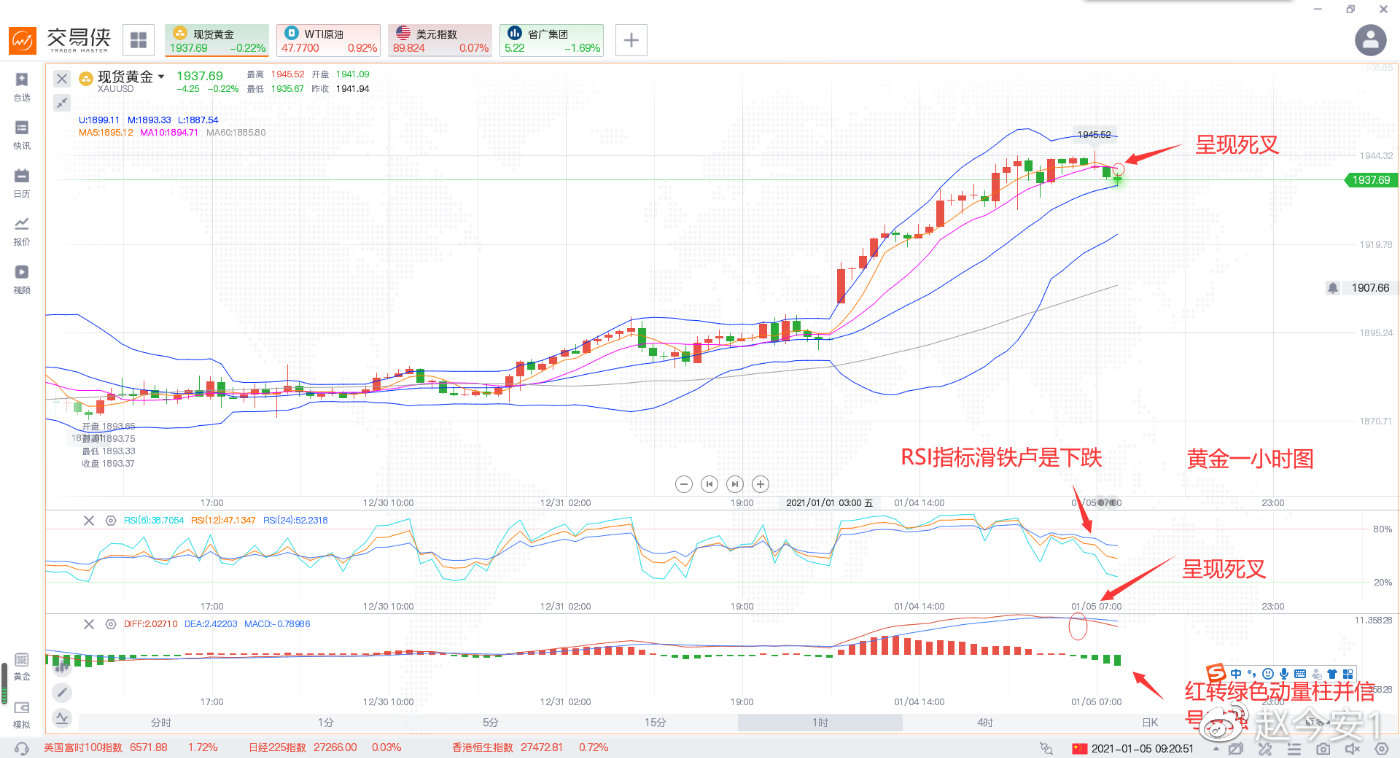
Task: Select the 1时 timeframe tab
Action: tap(821, 722)
